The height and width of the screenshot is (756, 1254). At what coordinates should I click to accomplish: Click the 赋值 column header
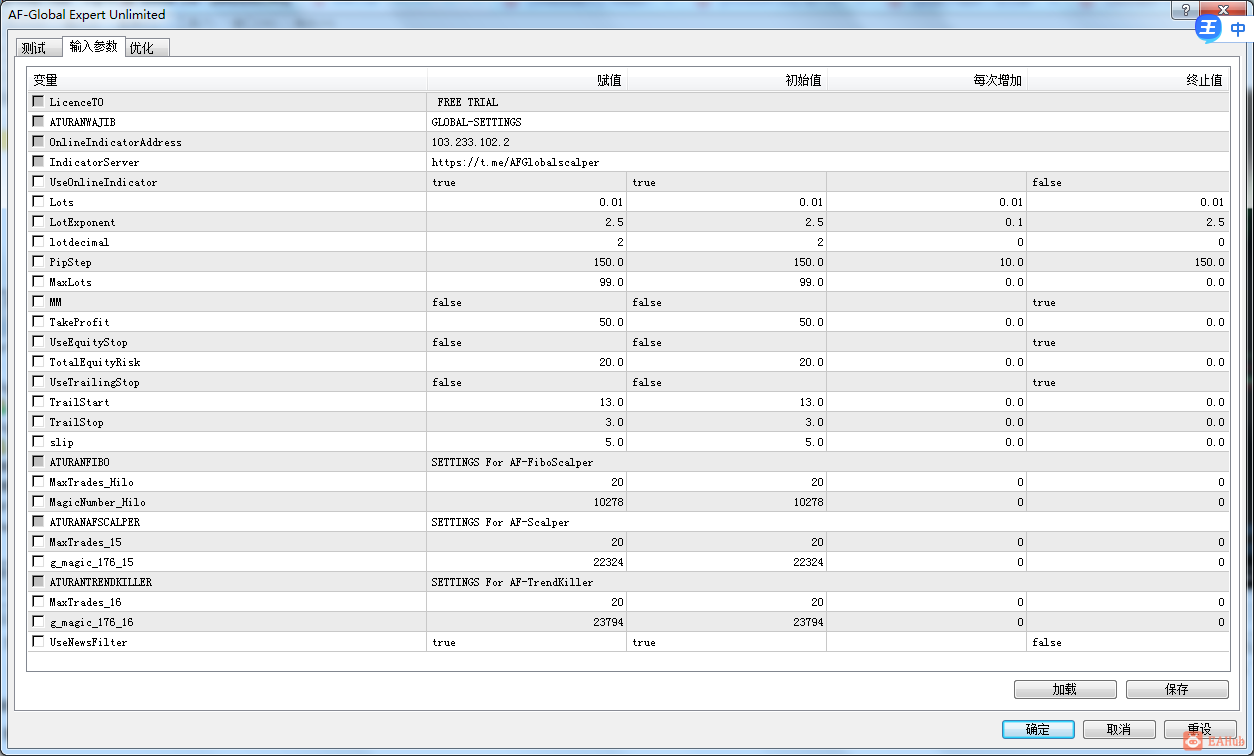click(527, 81)
